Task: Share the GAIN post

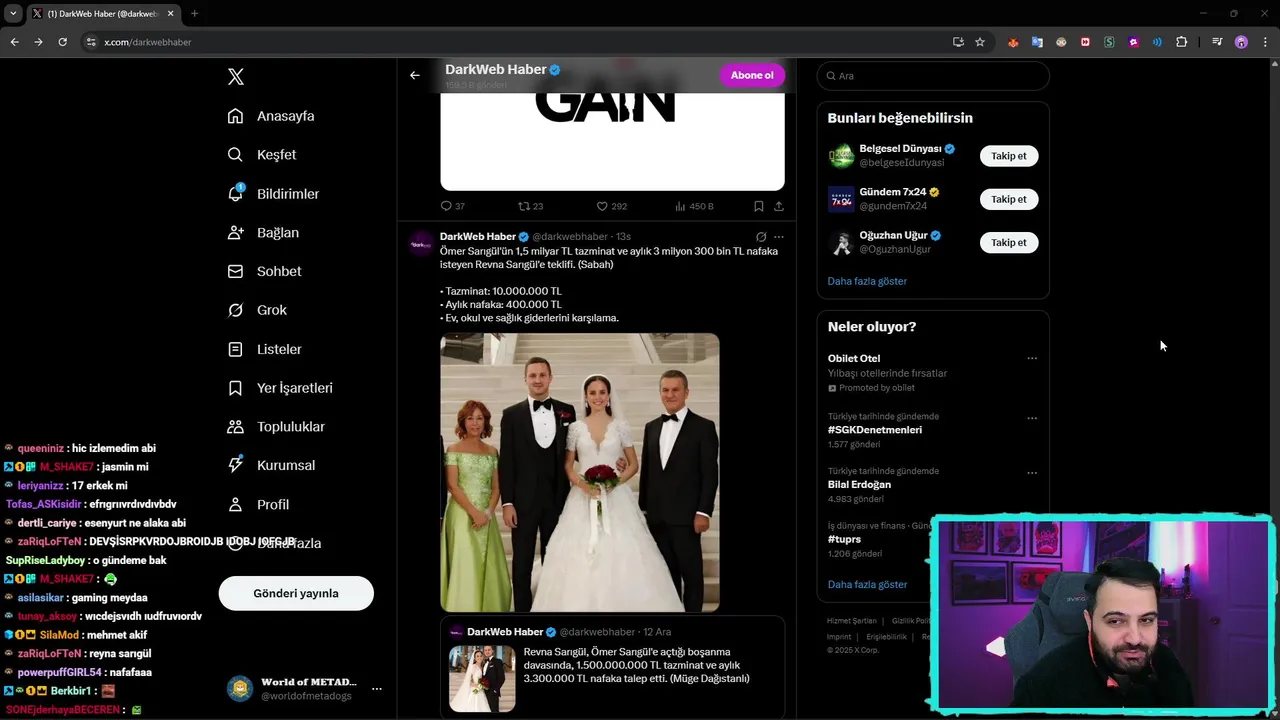Action: pyautogui.click(x=778, y=206)
